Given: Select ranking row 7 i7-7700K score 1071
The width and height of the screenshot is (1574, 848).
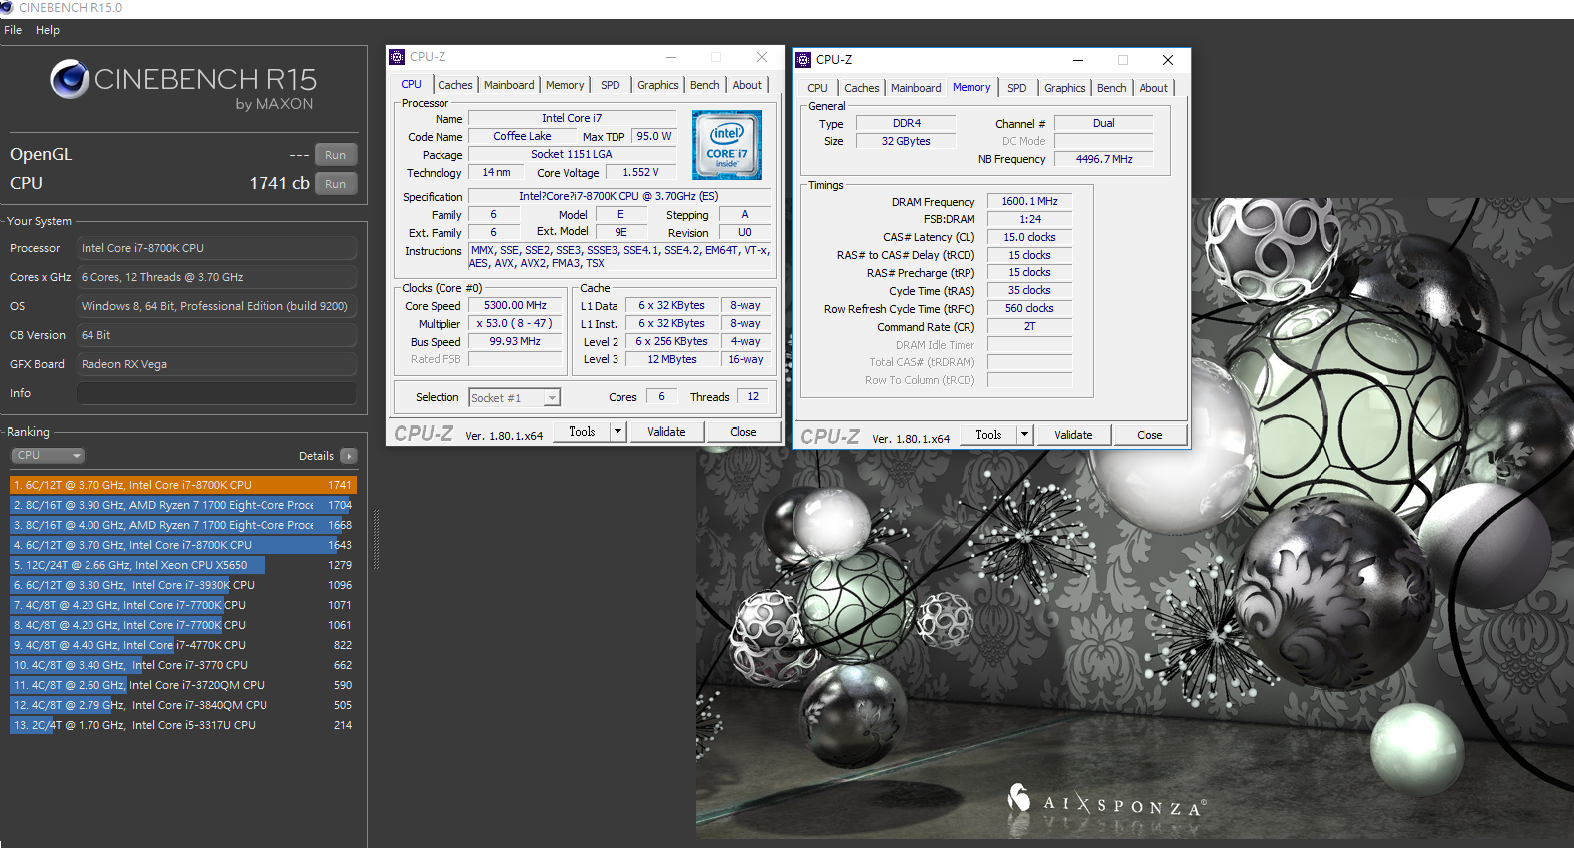Looking at the screenshot, I should coord(183,605).
